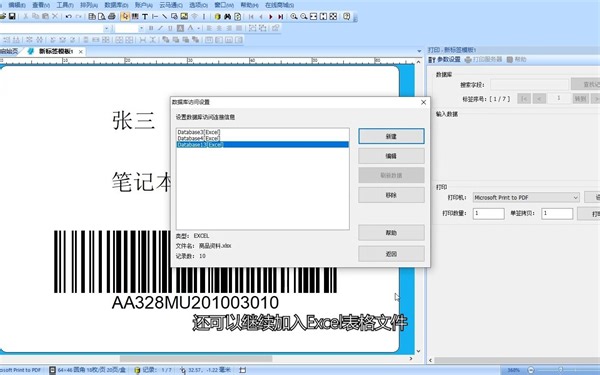600x375 pixels.
Task: Open the font name dropdown
Action: click(106, 28)
